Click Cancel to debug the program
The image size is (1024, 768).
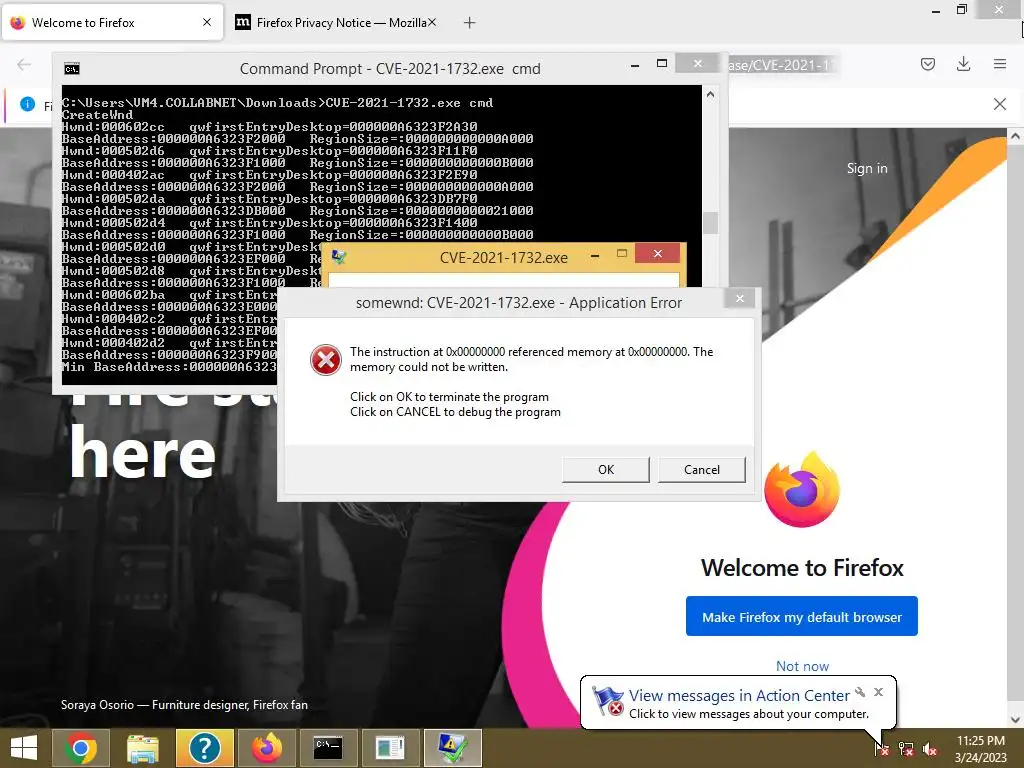coord(701,470)
